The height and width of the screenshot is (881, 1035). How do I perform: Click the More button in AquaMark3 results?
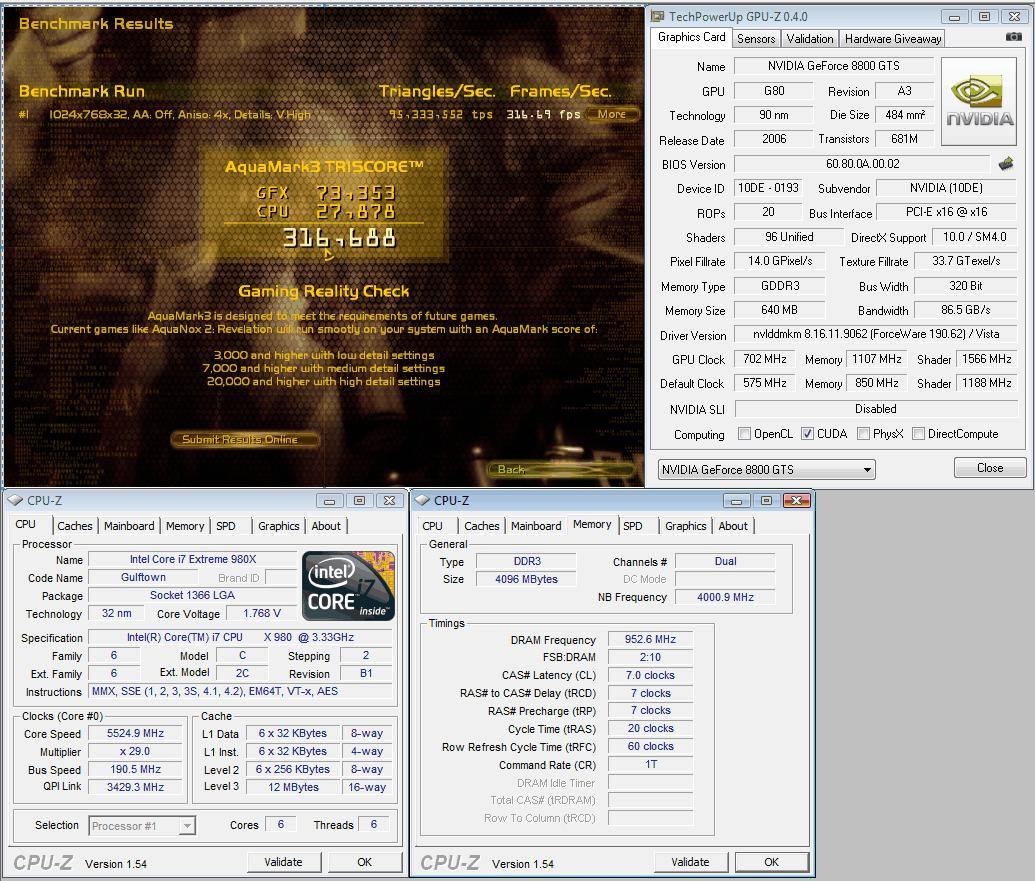[x=612, y=114]
